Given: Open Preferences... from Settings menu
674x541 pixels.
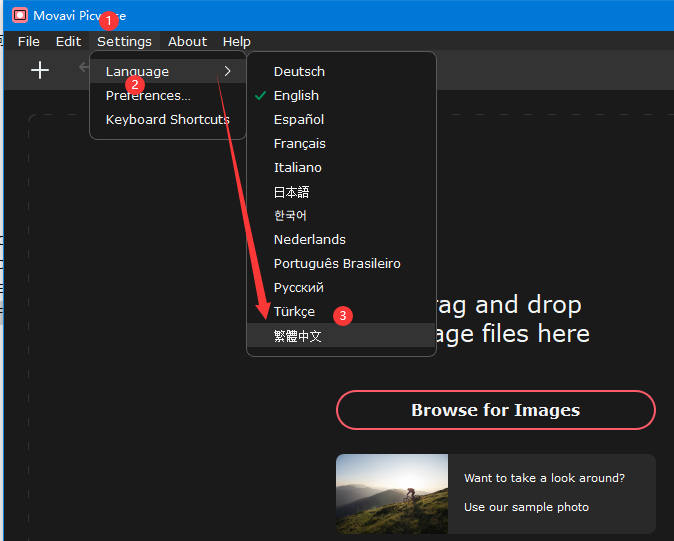Looking at the screenshot, I should pyautogui.click(x=168, y=95).
